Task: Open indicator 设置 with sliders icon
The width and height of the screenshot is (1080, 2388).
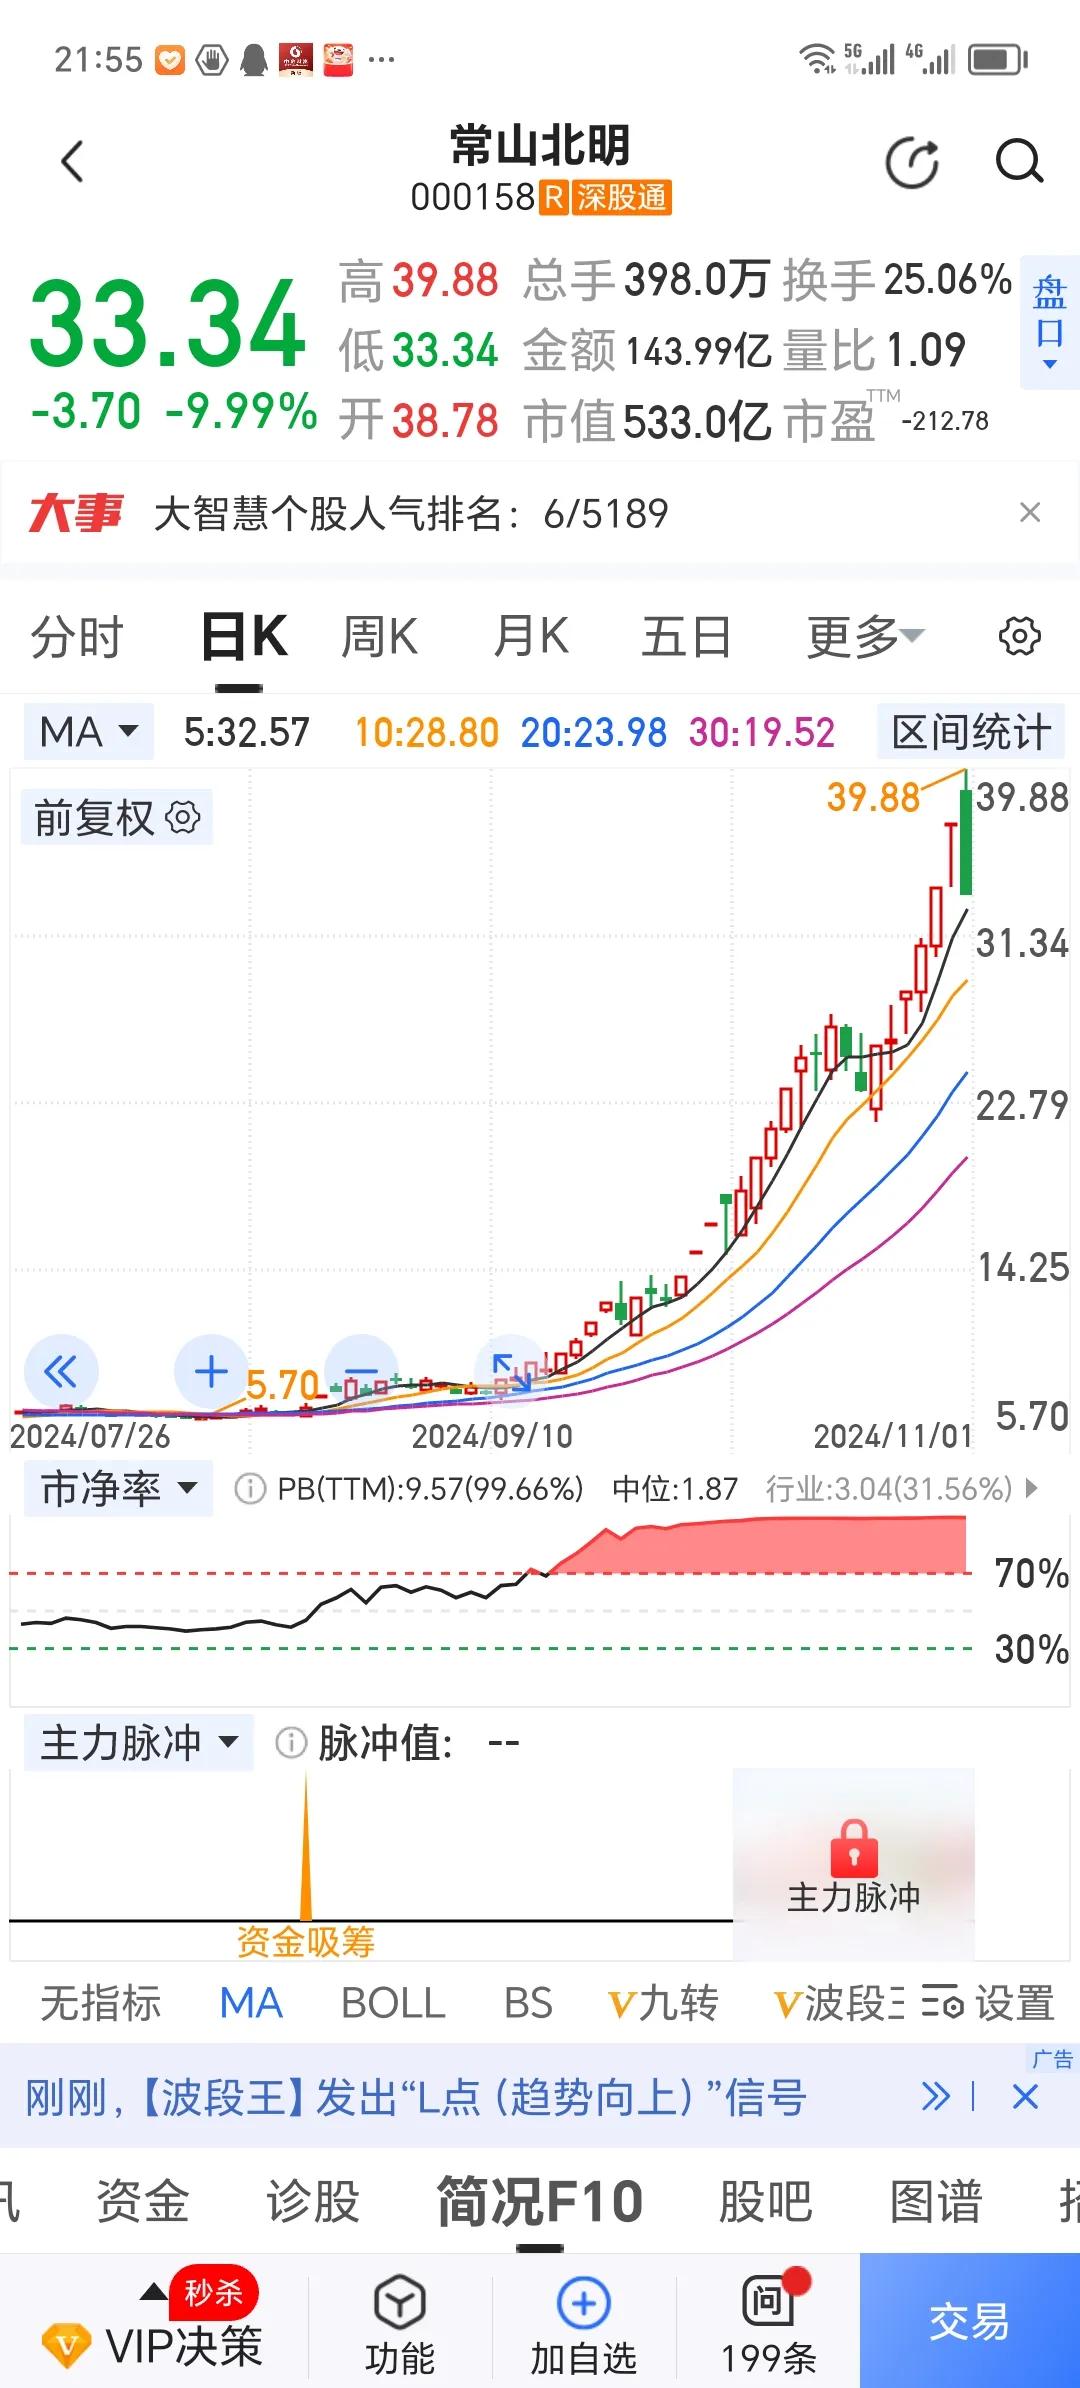Action: tap(986, 2003)
